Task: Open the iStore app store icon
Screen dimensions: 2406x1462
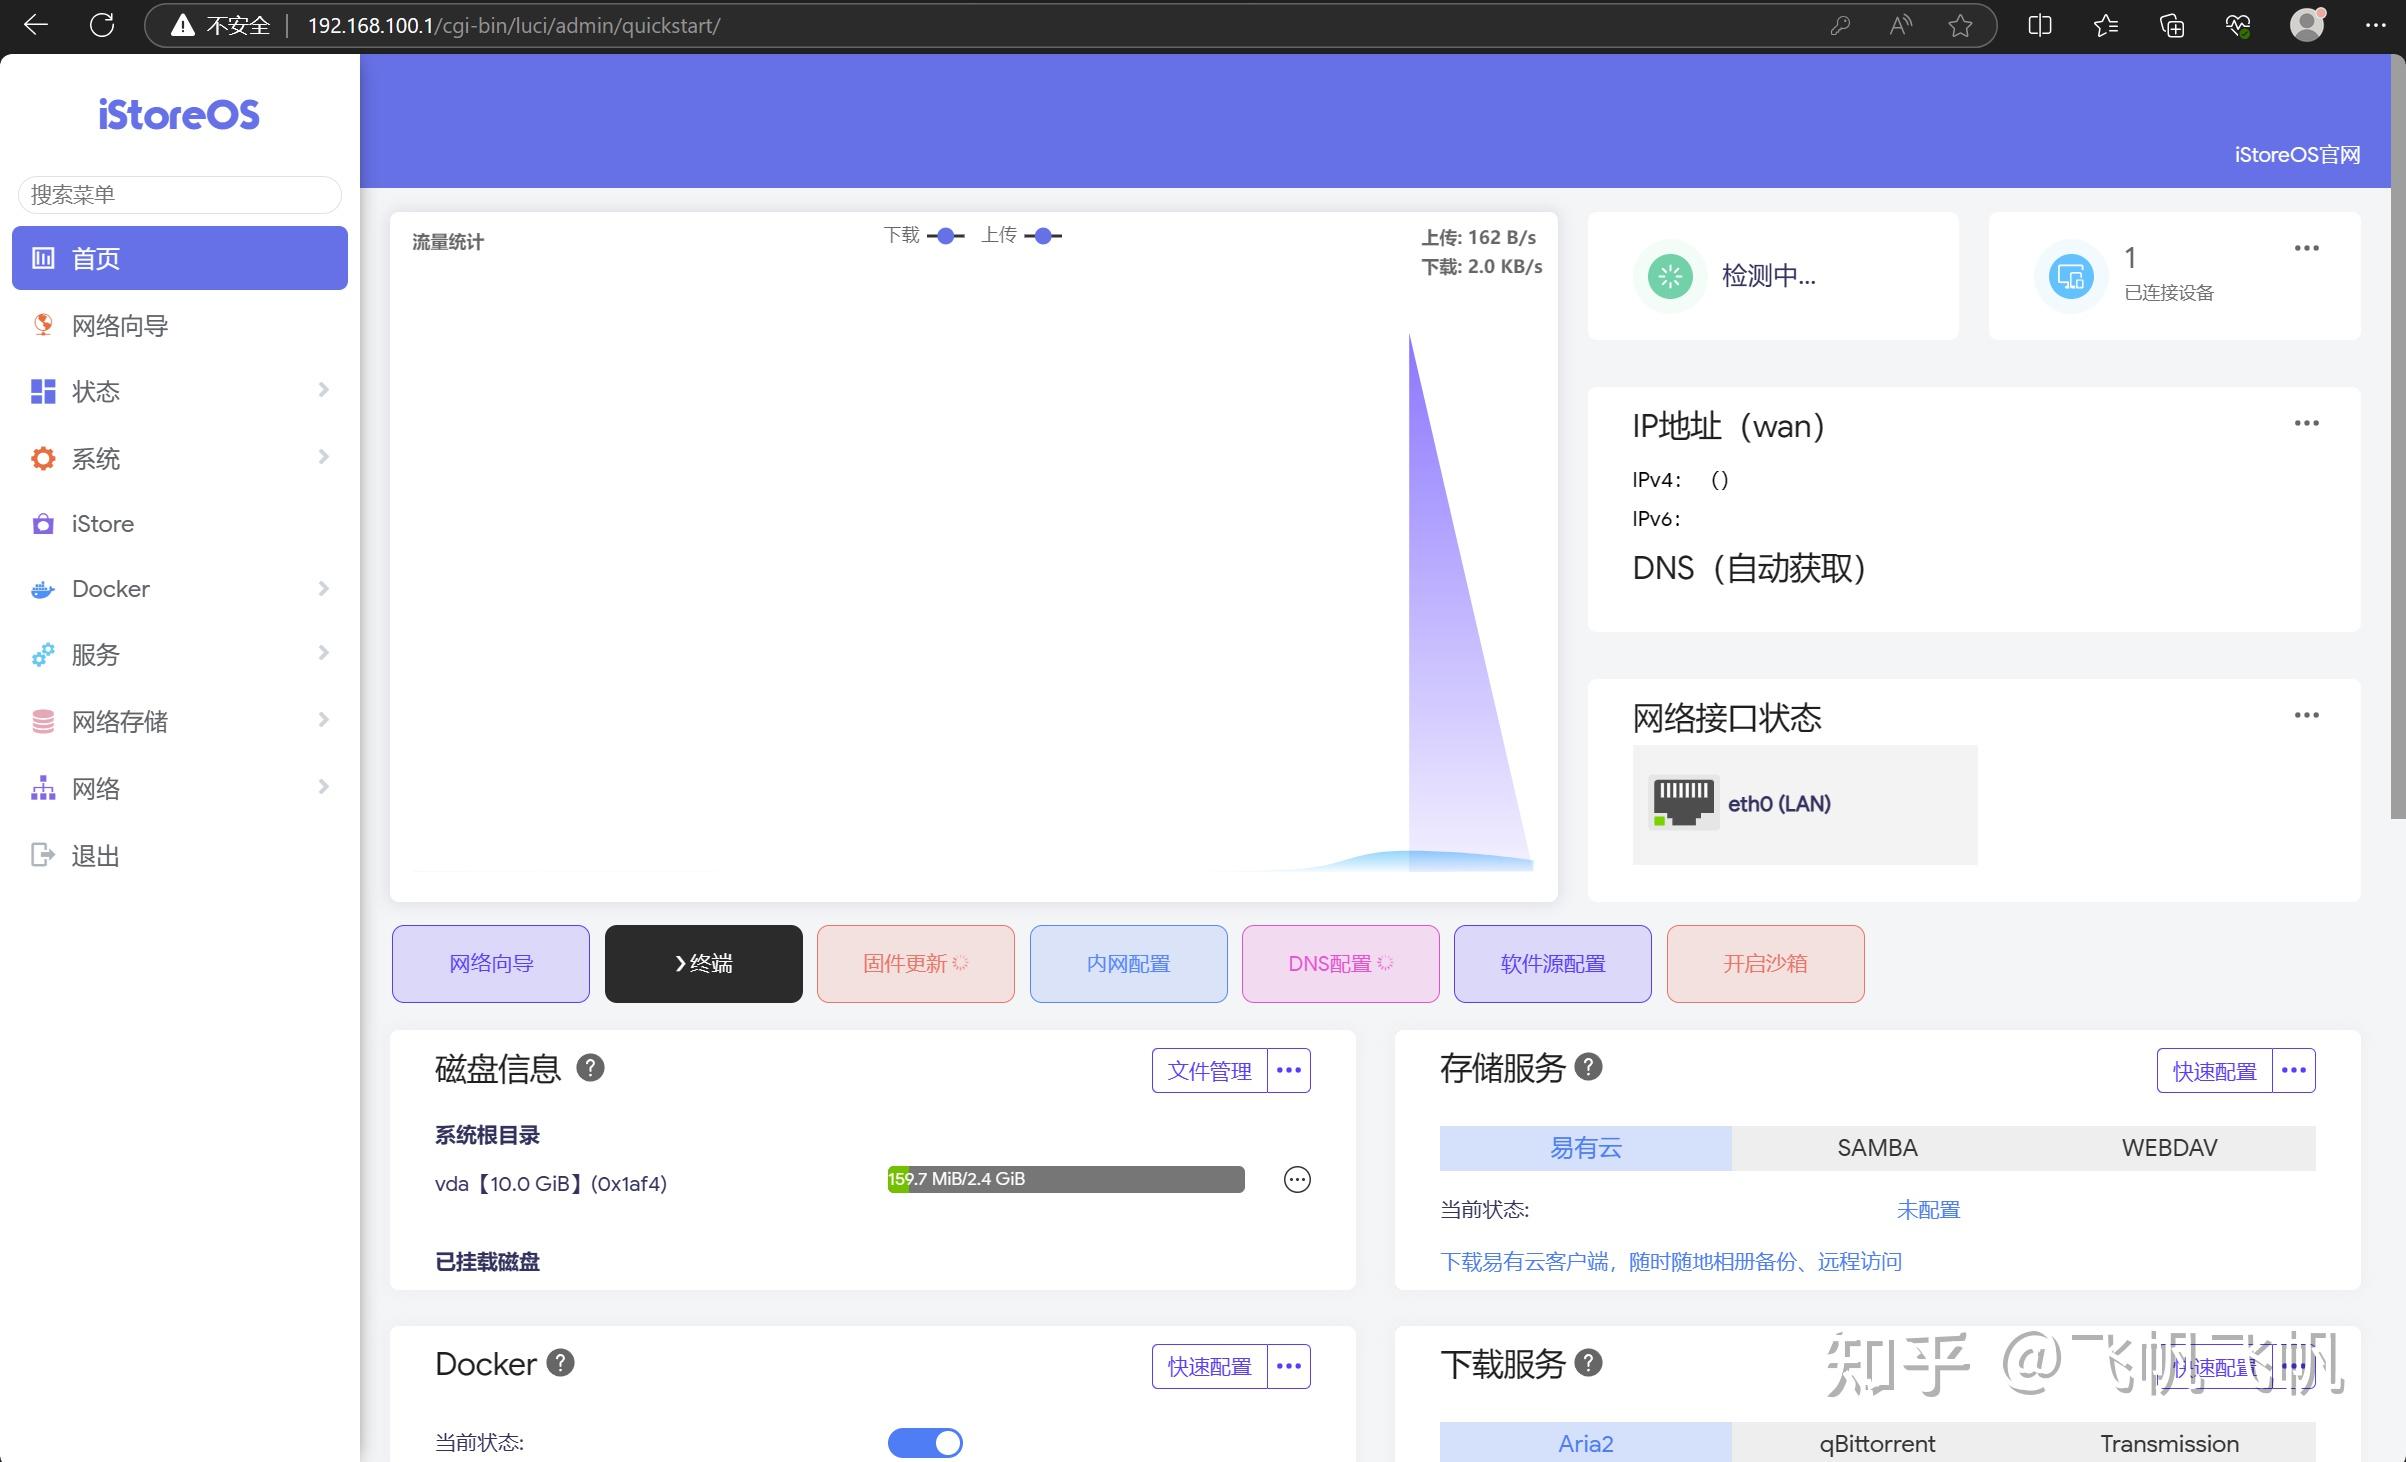Action: tap(43, 523)
